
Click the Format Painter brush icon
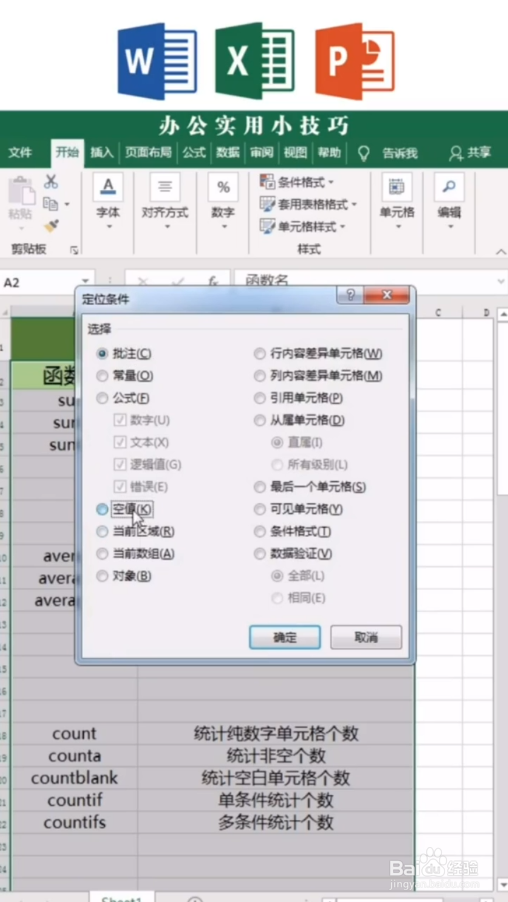[51, 226]
